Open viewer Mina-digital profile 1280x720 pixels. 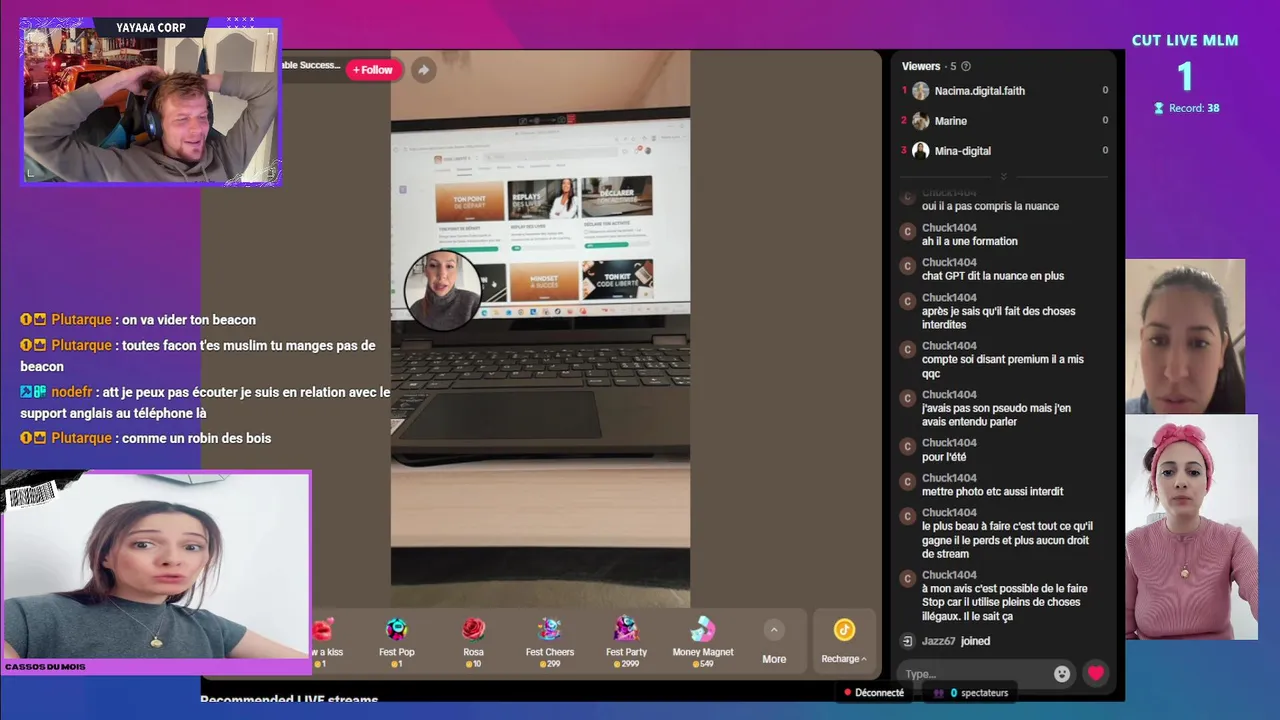point(962,151)
